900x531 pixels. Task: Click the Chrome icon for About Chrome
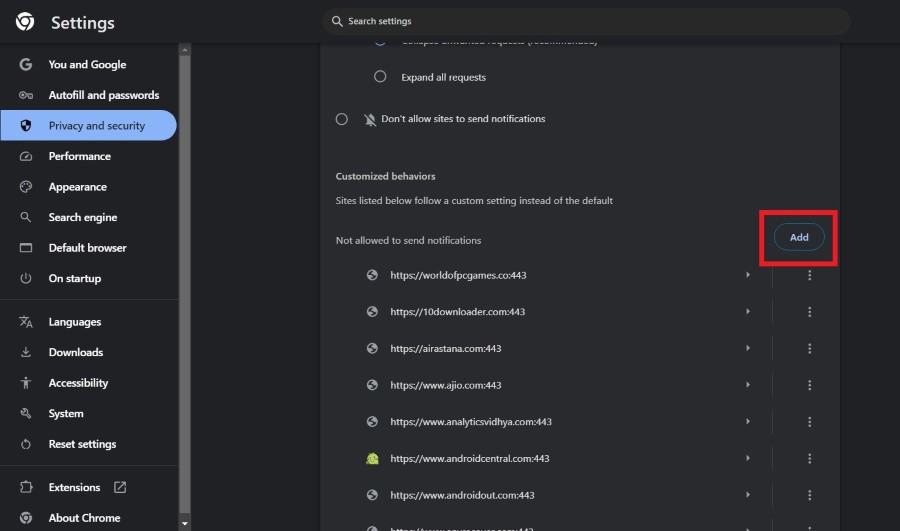tap(26, 517)
